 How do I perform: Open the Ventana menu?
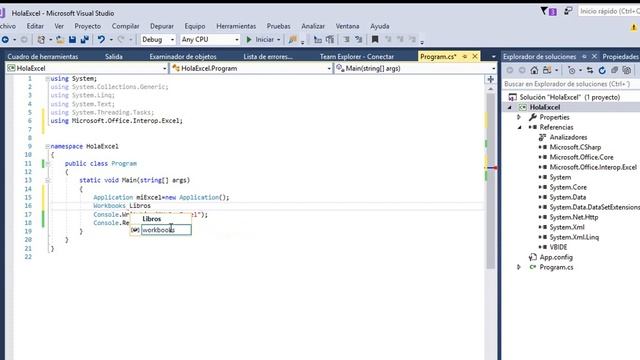click(x=347, y=26)
